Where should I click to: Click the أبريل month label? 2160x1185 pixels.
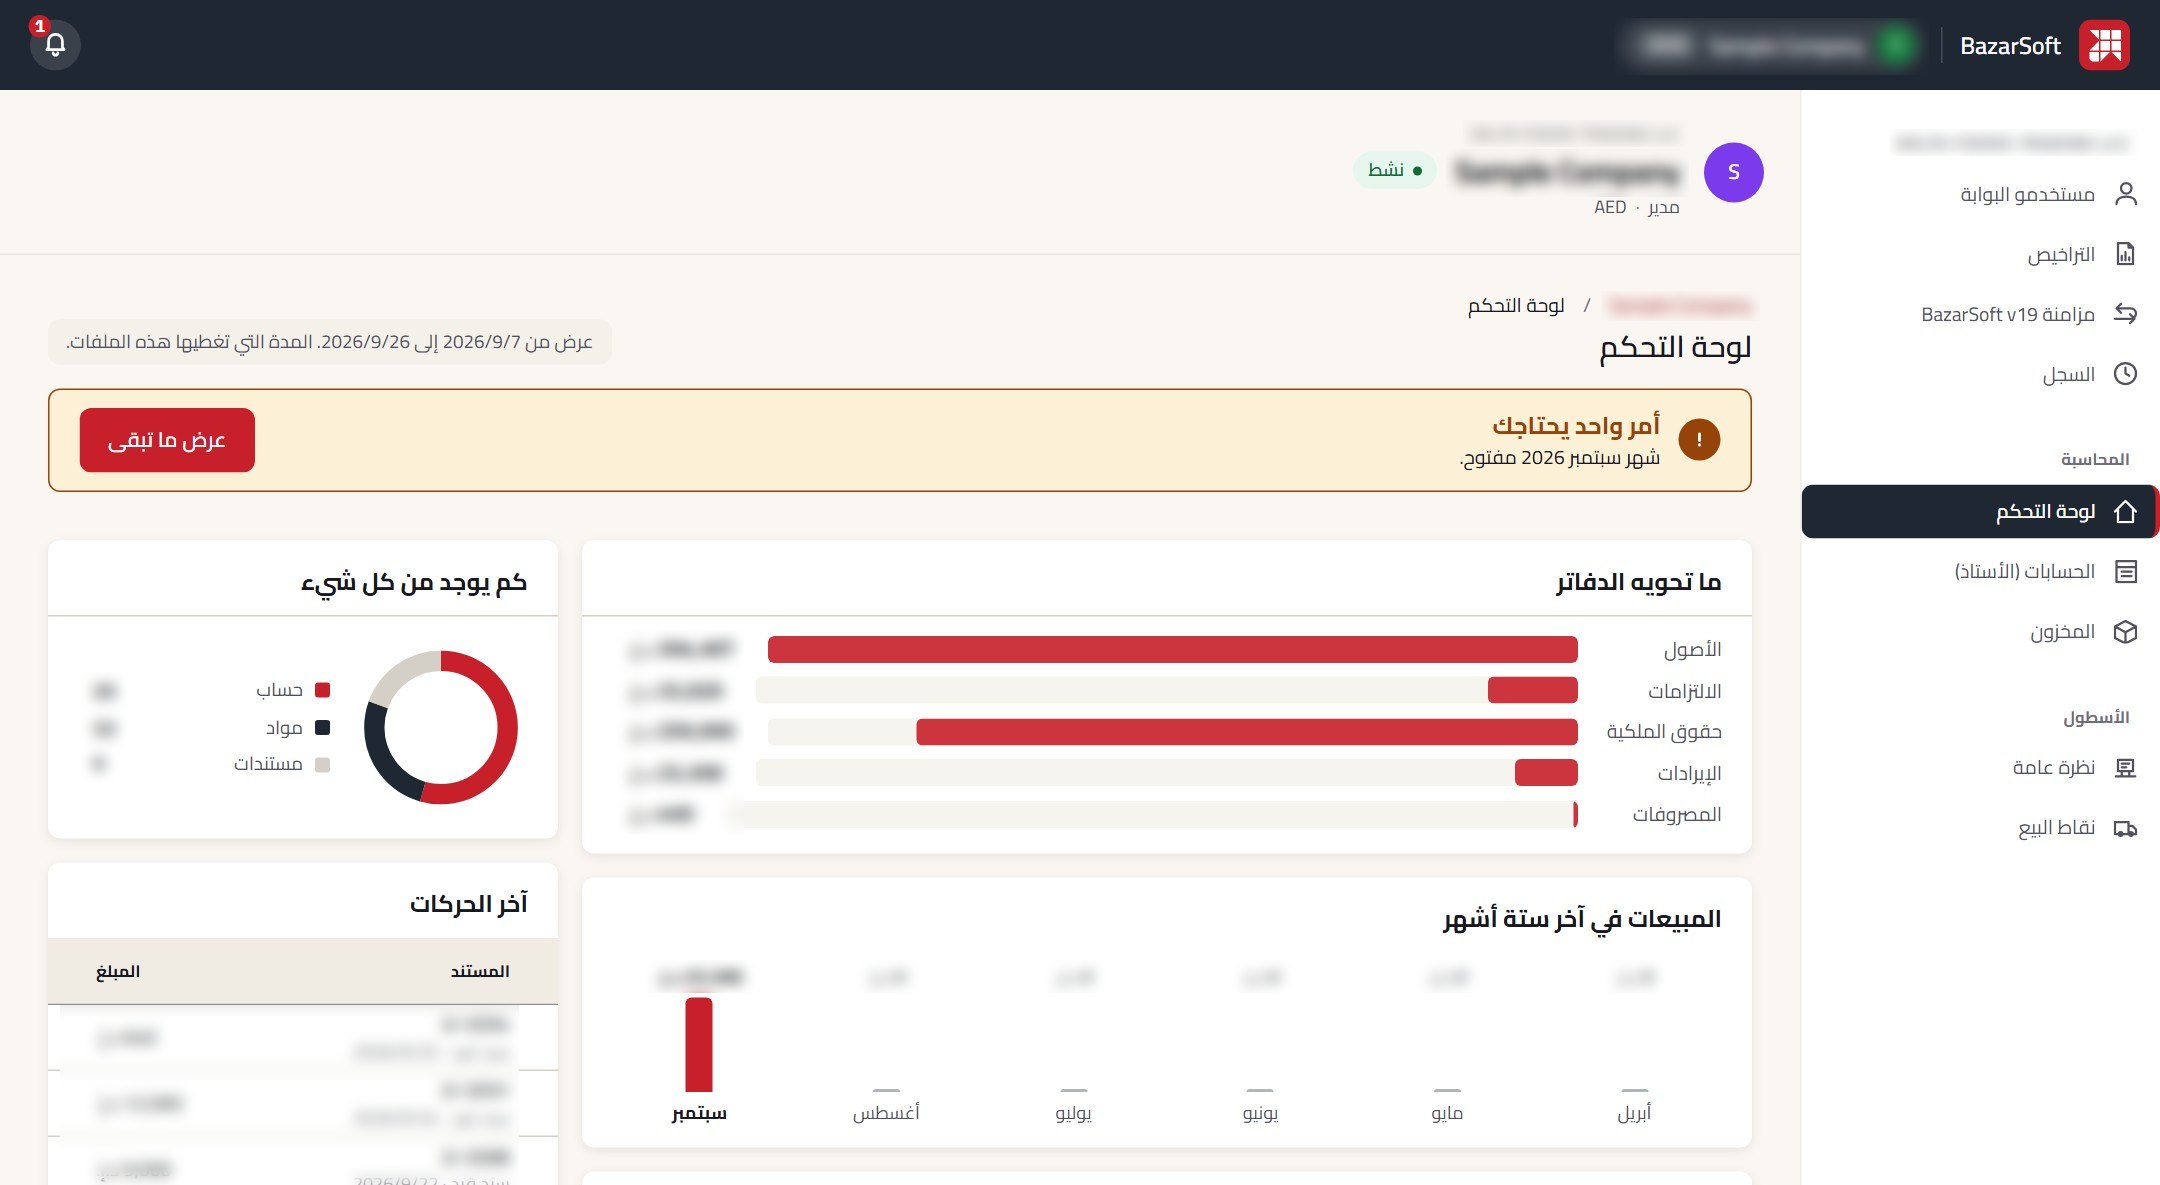pyautogui.click(x=1635, y=1113)
